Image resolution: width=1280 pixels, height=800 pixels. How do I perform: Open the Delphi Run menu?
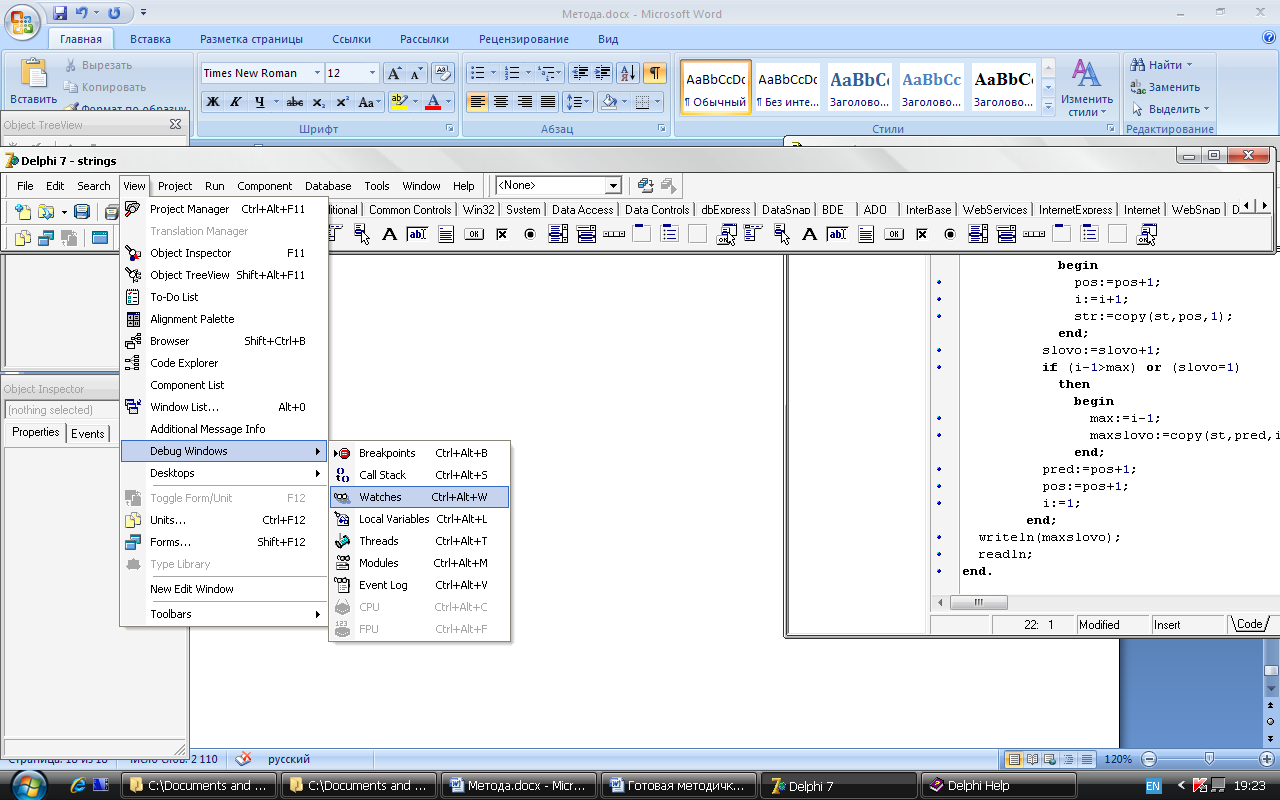pyautogui.click(x=215, y=186)
